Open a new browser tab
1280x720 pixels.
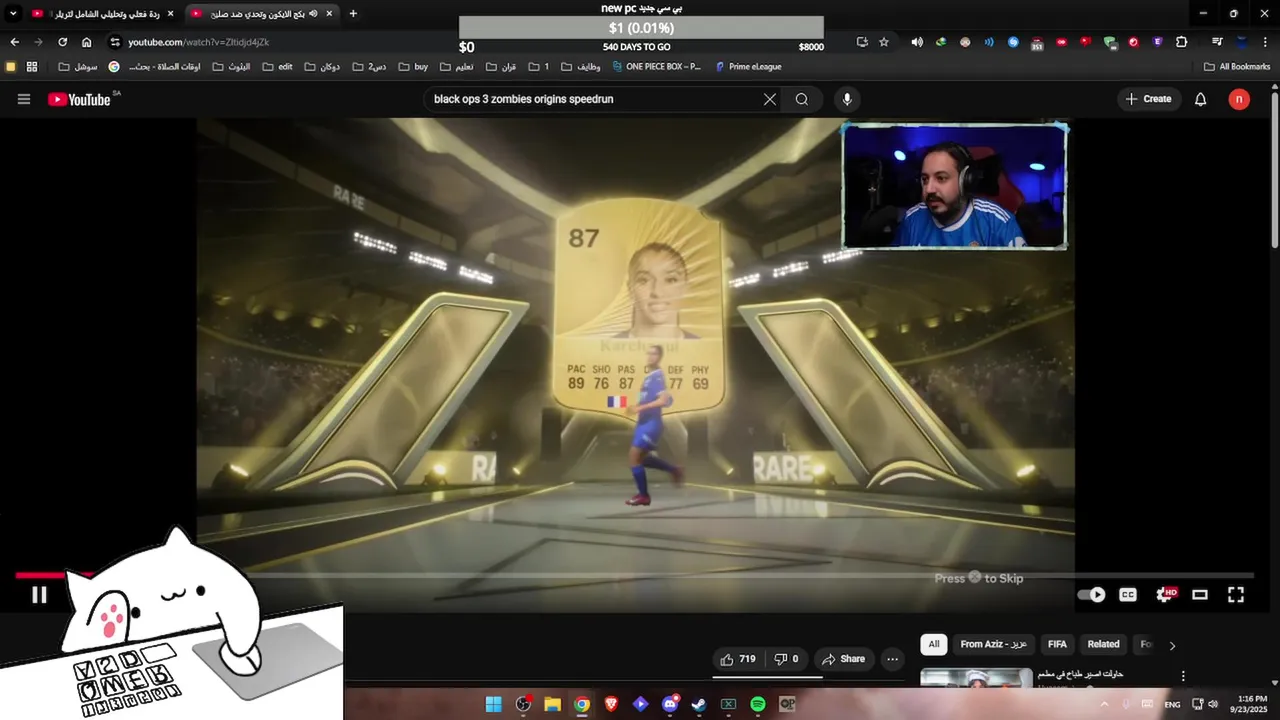click(353, 14)
